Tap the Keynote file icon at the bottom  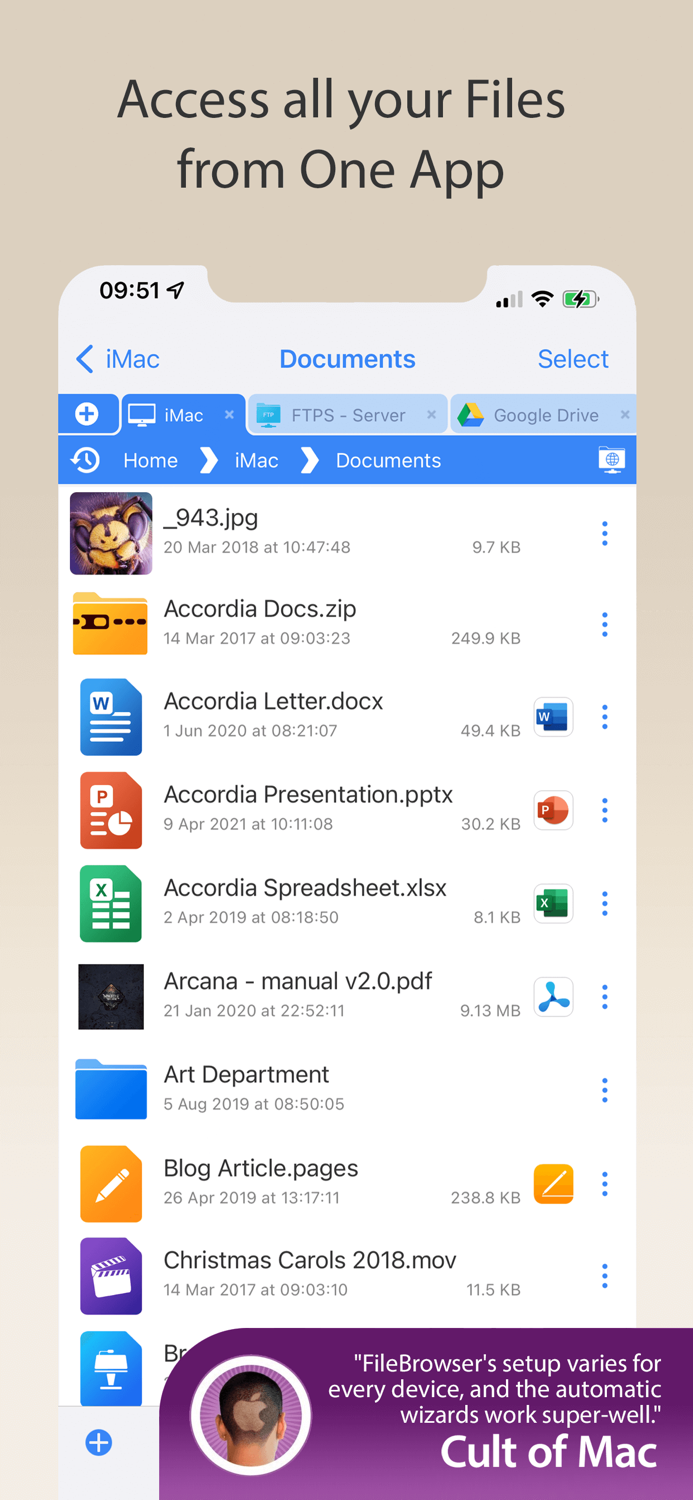pos(111,1368)
